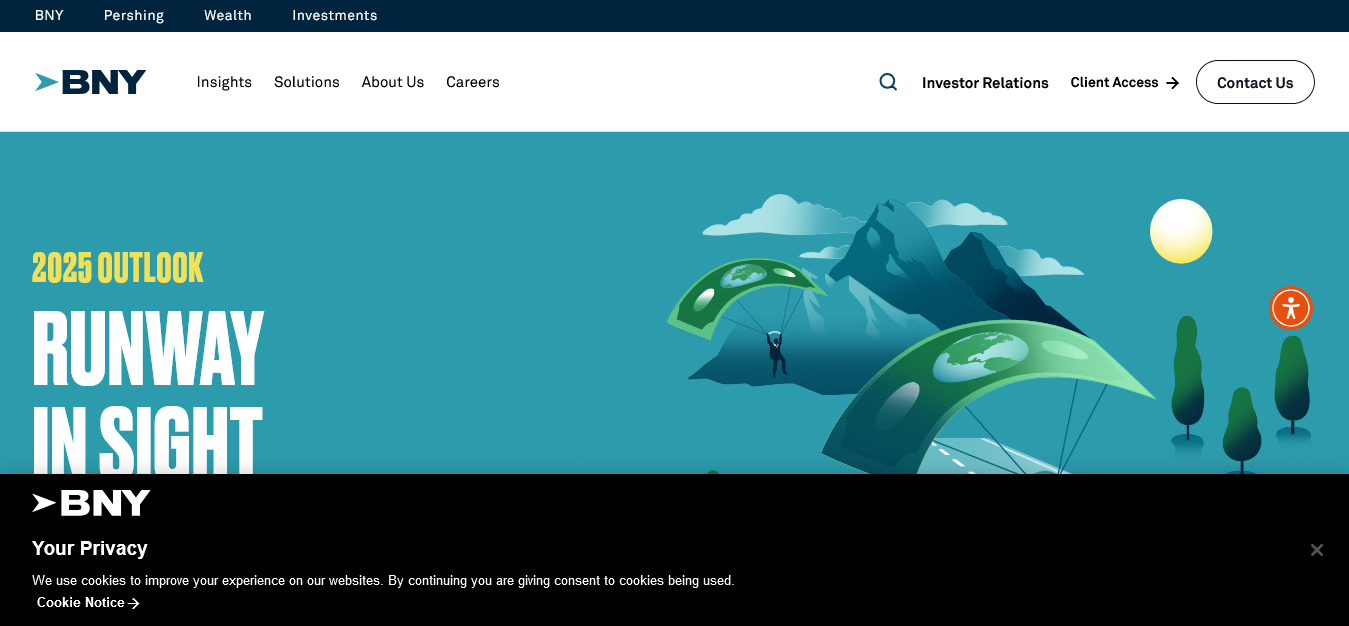The image size is (1349, 626).
Task: Click the BNY logo in the header
Action: [x=91, y=82]
